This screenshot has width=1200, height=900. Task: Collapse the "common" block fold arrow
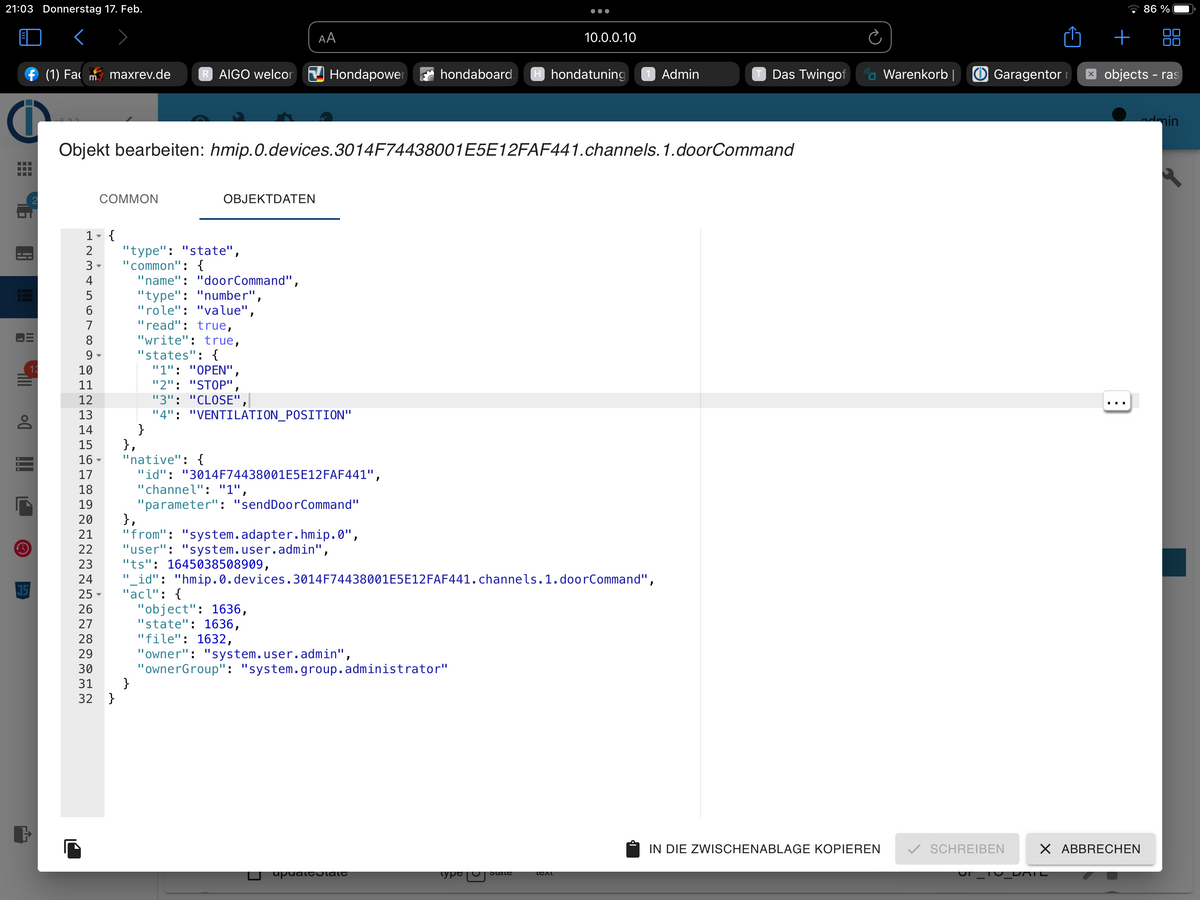pos(99,266)
